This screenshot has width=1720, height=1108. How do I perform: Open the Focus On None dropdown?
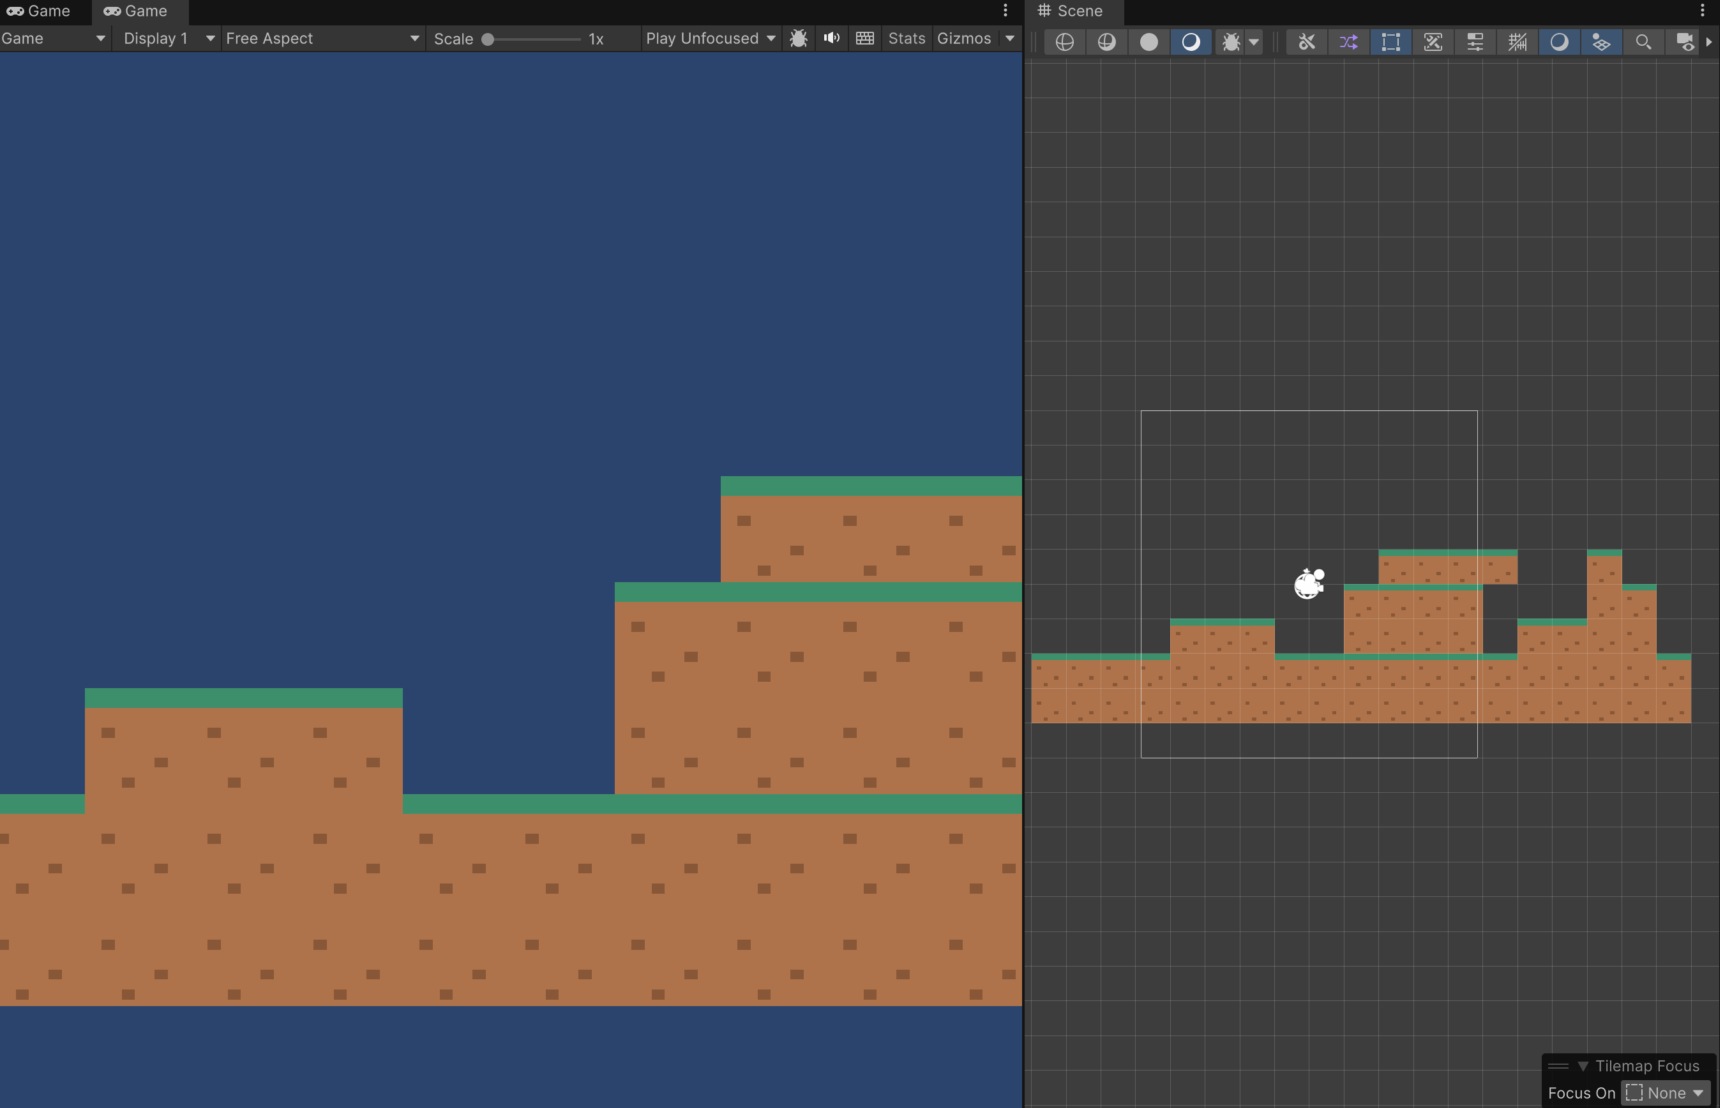1665,1093
